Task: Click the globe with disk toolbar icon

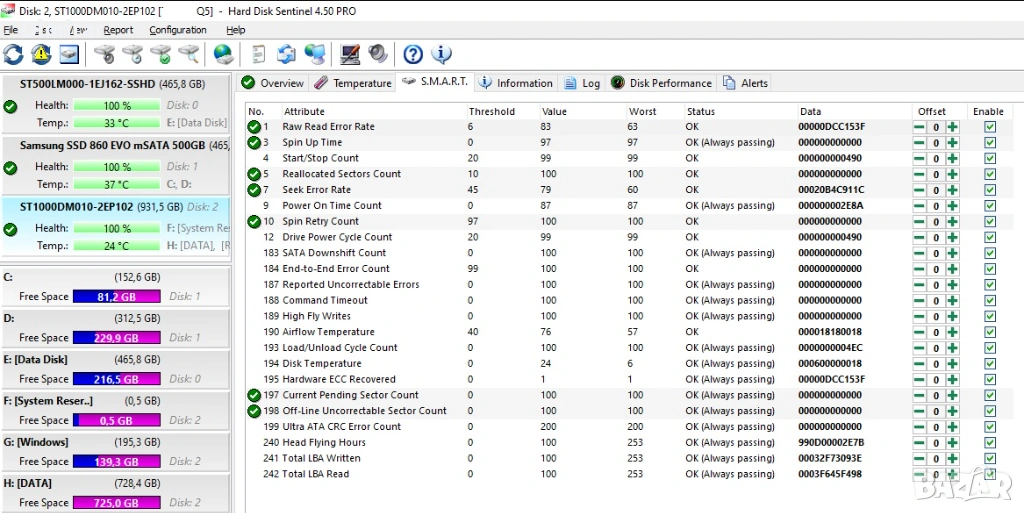Action: tap(223, 54)
